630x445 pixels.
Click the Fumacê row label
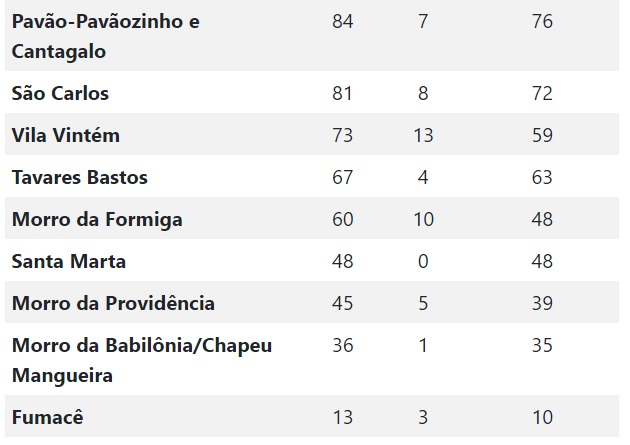(47, 417)
